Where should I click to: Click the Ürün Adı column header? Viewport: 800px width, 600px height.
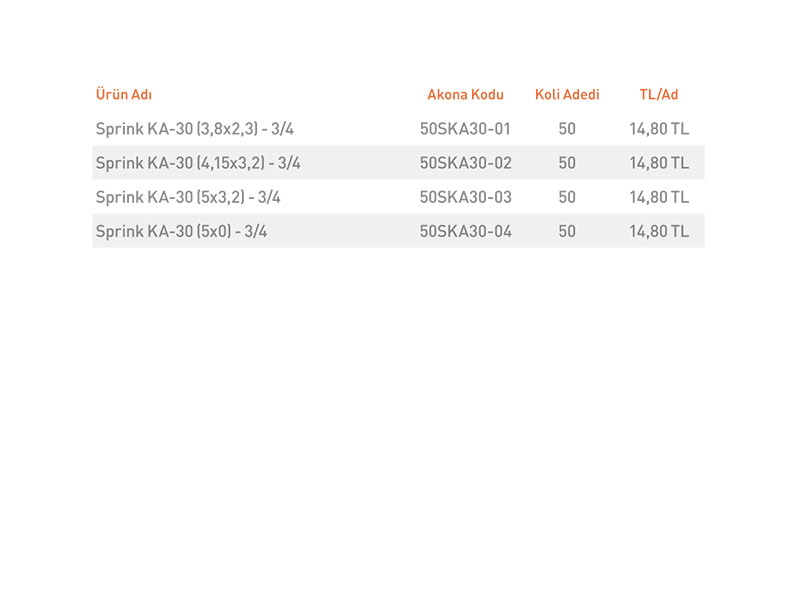click(124, 94)
